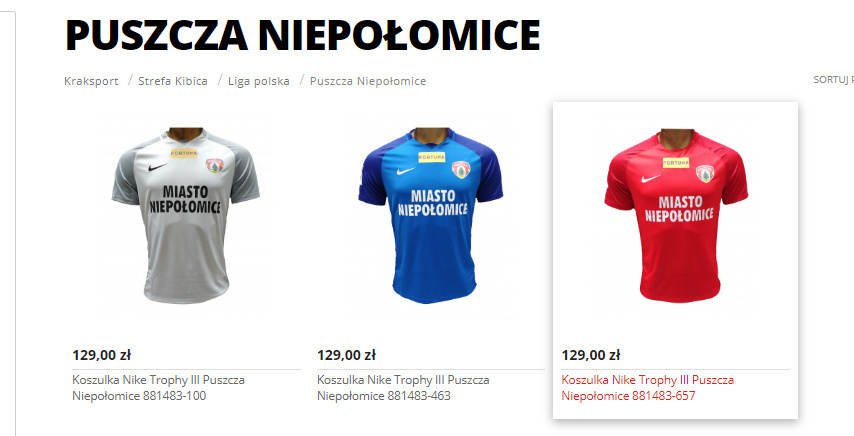The width and height of the screenshot is (854, 436).
Task: Click the grey jersey's 129,00 zł price
Action: pos(101,355)
